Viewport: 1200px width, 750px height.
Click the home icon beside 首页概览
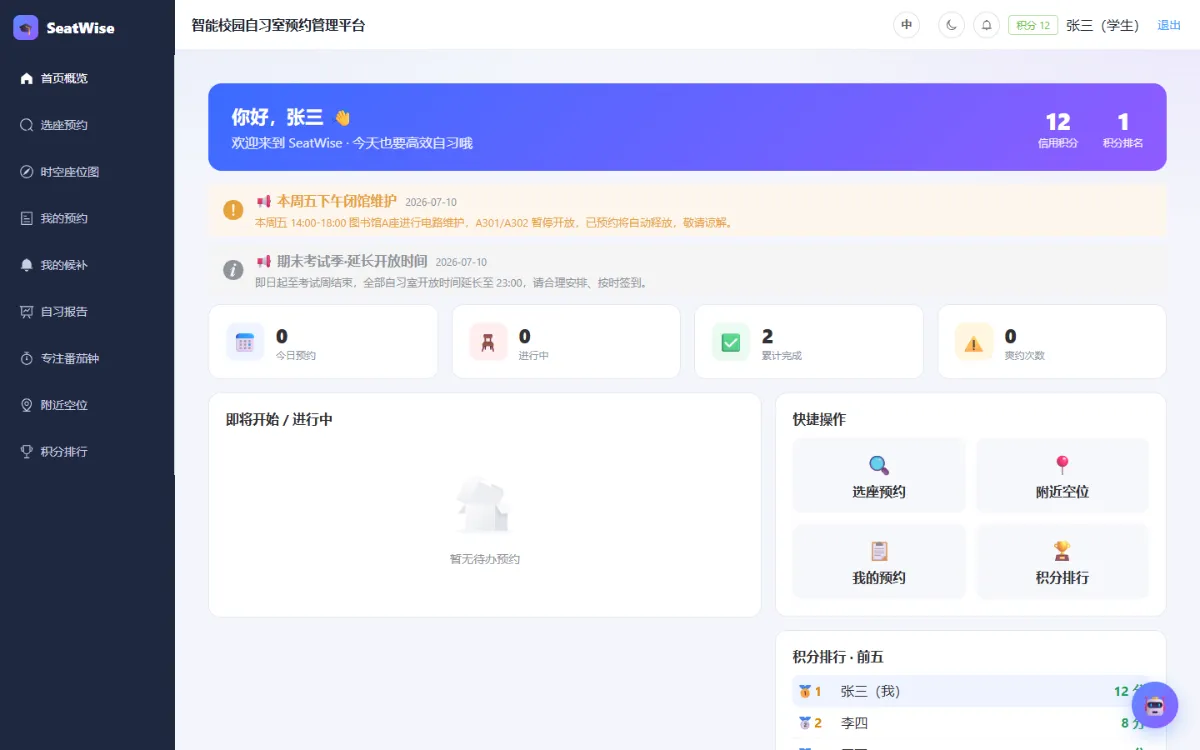click(27, 78)
